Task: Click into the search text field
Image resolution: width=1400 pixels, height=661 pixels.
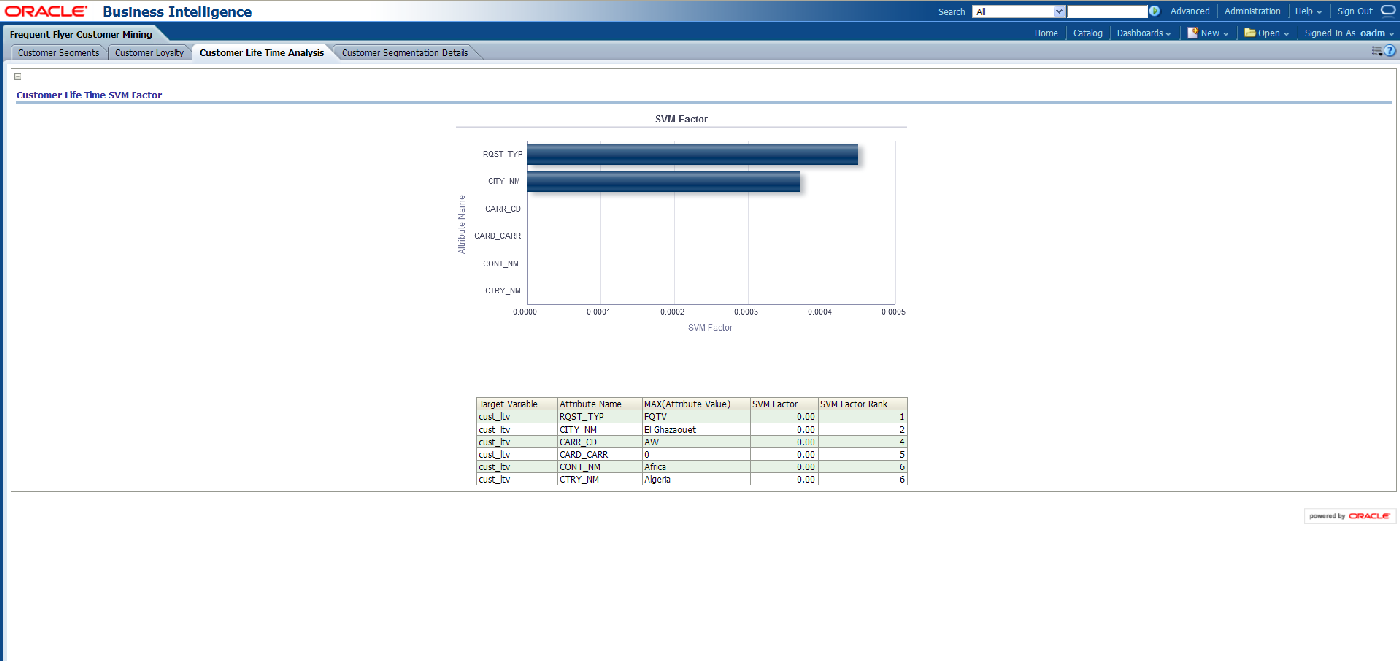Action: pos(1107,12)
